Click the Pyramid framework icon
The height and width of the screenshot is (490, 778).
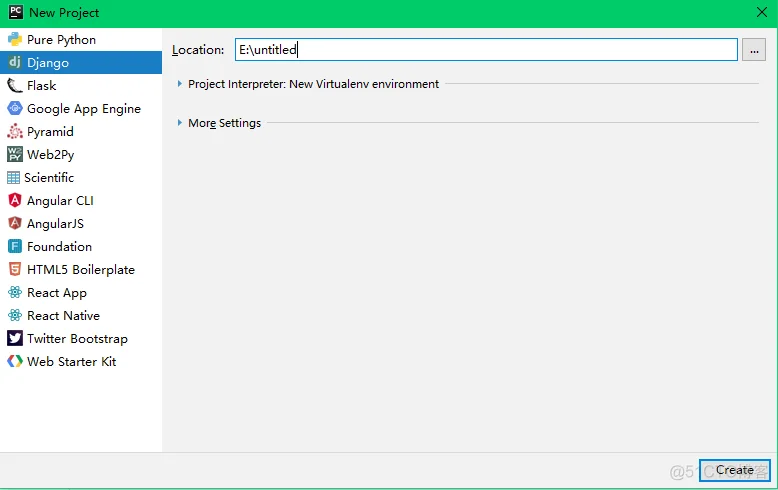point(15,131)
